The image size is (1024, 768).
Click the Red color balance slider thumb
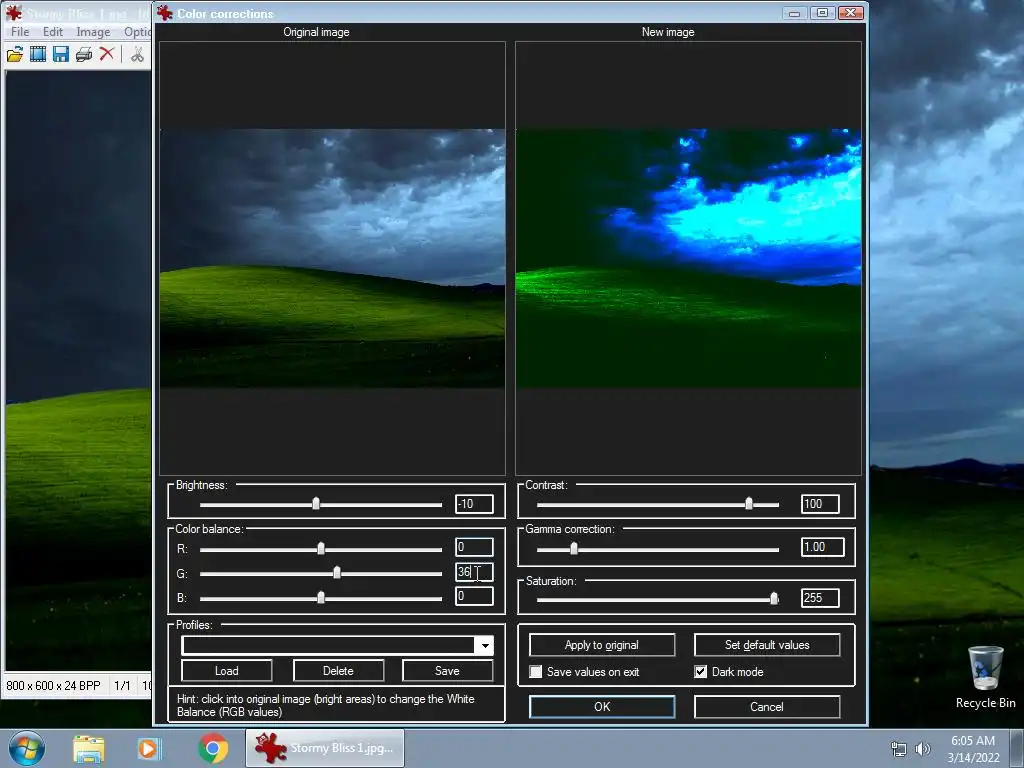coord(321,549)
